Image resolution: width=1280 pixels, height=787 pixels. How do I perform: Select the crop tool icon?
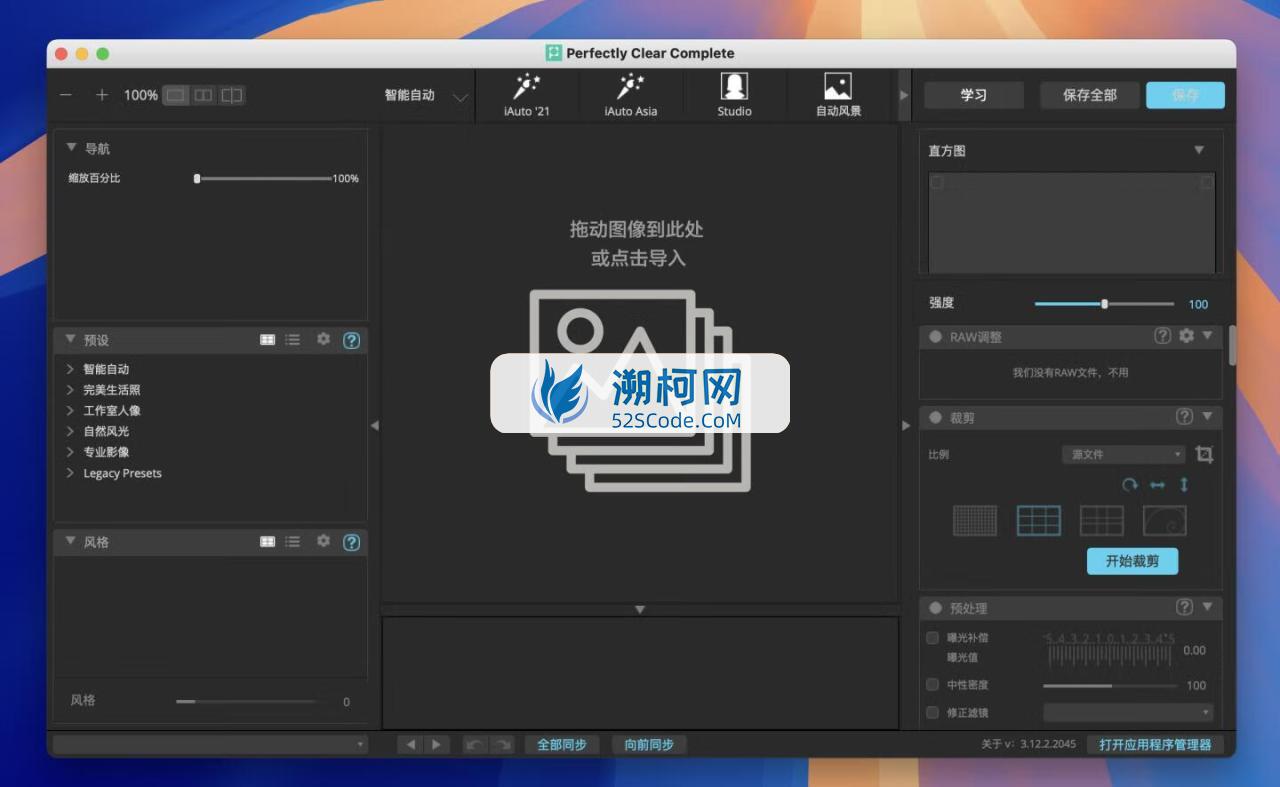(x=1204, y=454)
